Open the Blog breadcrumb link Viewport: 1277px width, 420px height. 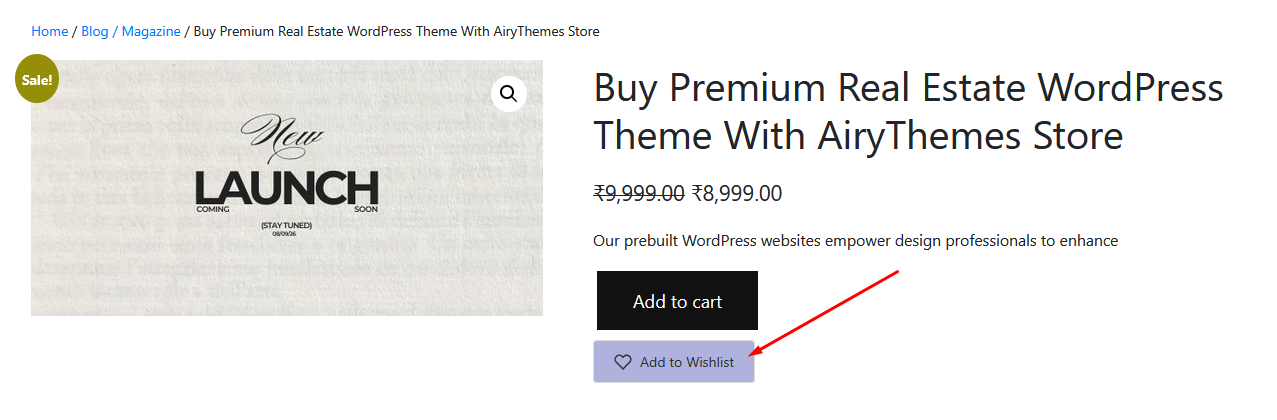(x=95, y=31)
